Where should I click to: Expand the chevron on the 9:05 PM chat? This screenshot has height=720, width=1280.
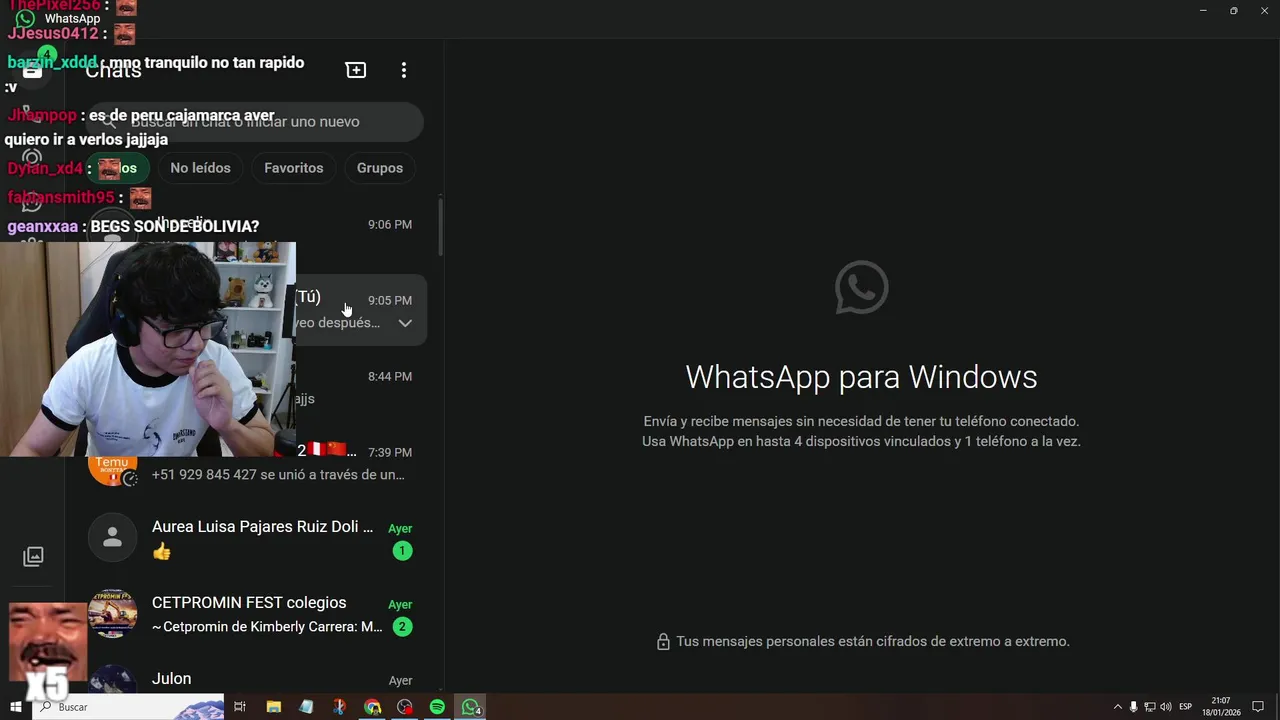[x=405, y=323]
